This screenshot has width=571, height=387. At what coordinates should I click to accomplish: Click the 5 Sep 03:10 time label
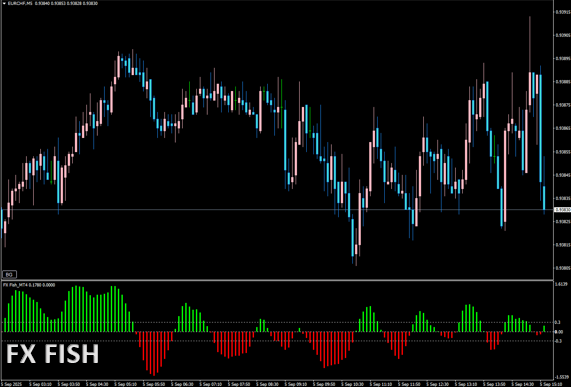tap(40, 384)
